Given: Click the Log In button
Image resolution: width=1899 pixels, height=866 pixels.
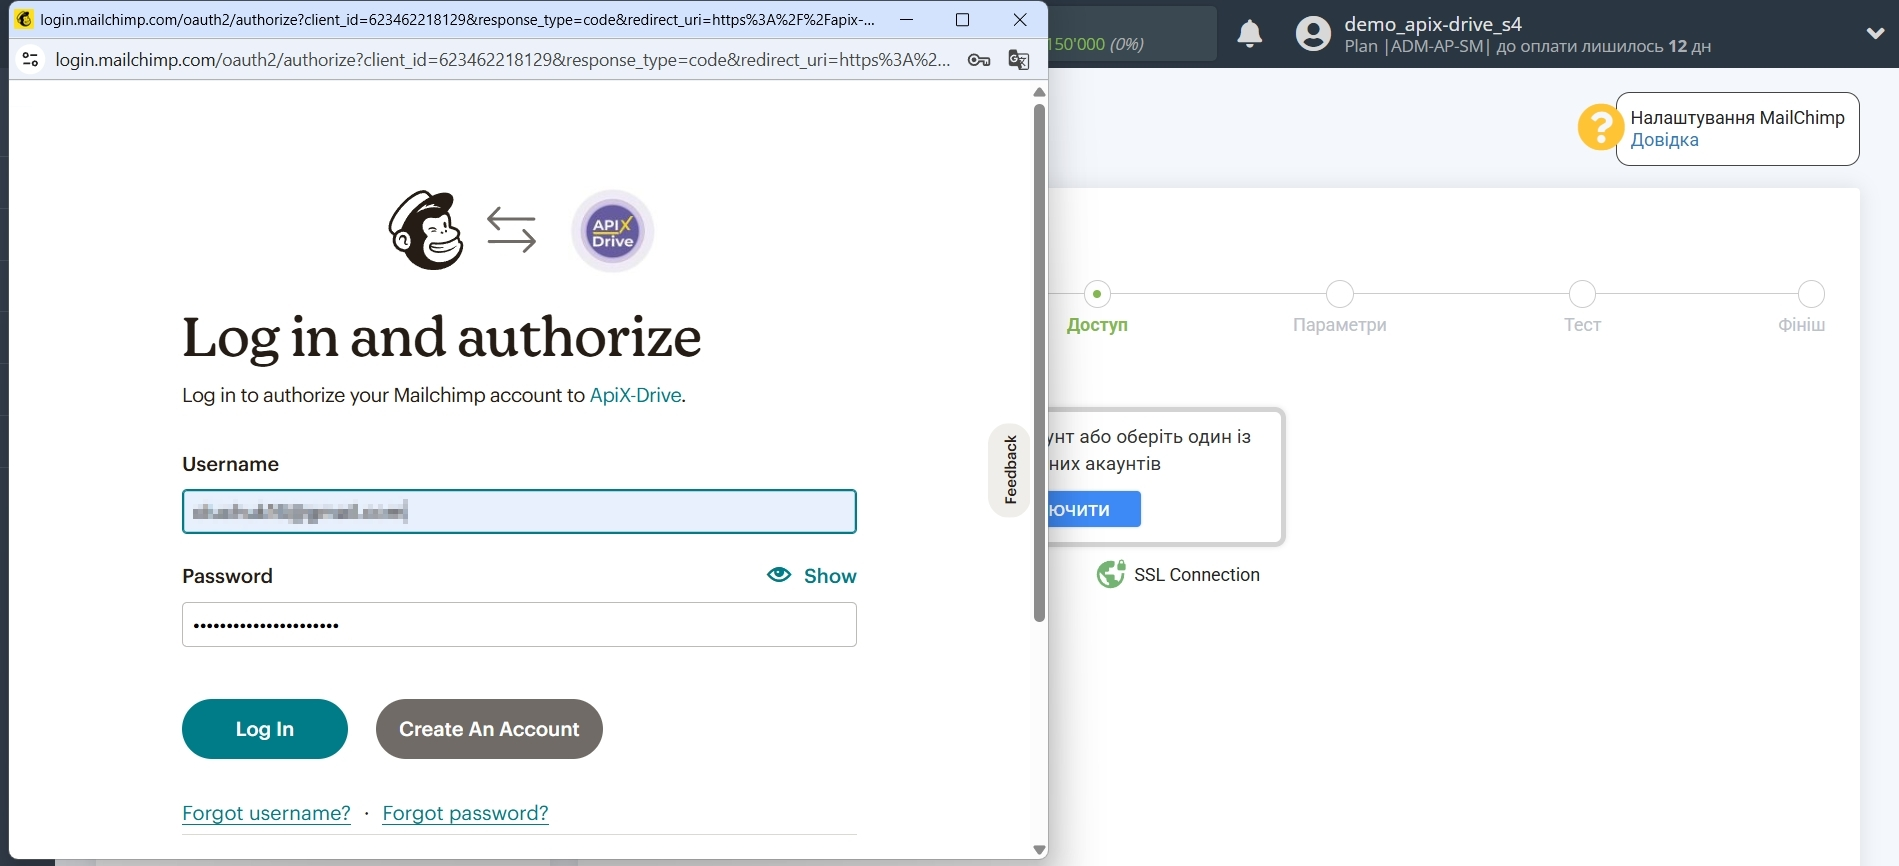Looking at the screenshot, I should [265, 729].
